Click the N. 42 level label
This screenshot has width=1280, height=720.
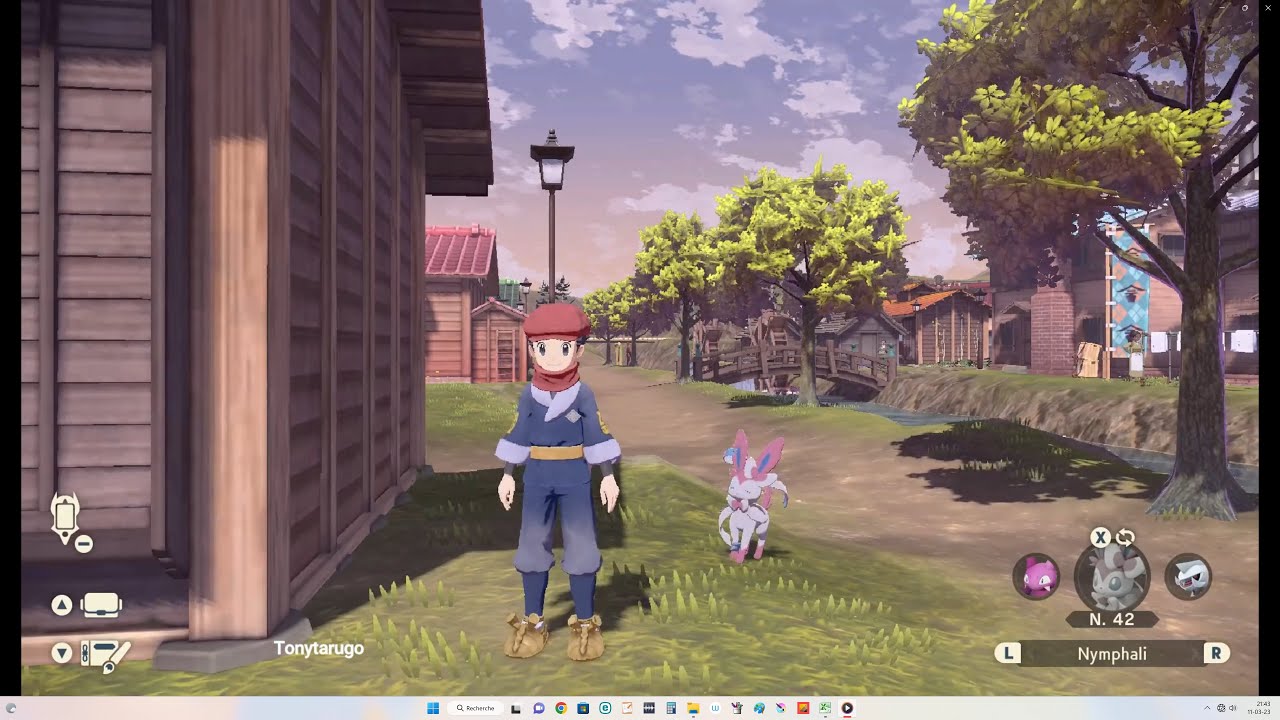point(1112,619)
